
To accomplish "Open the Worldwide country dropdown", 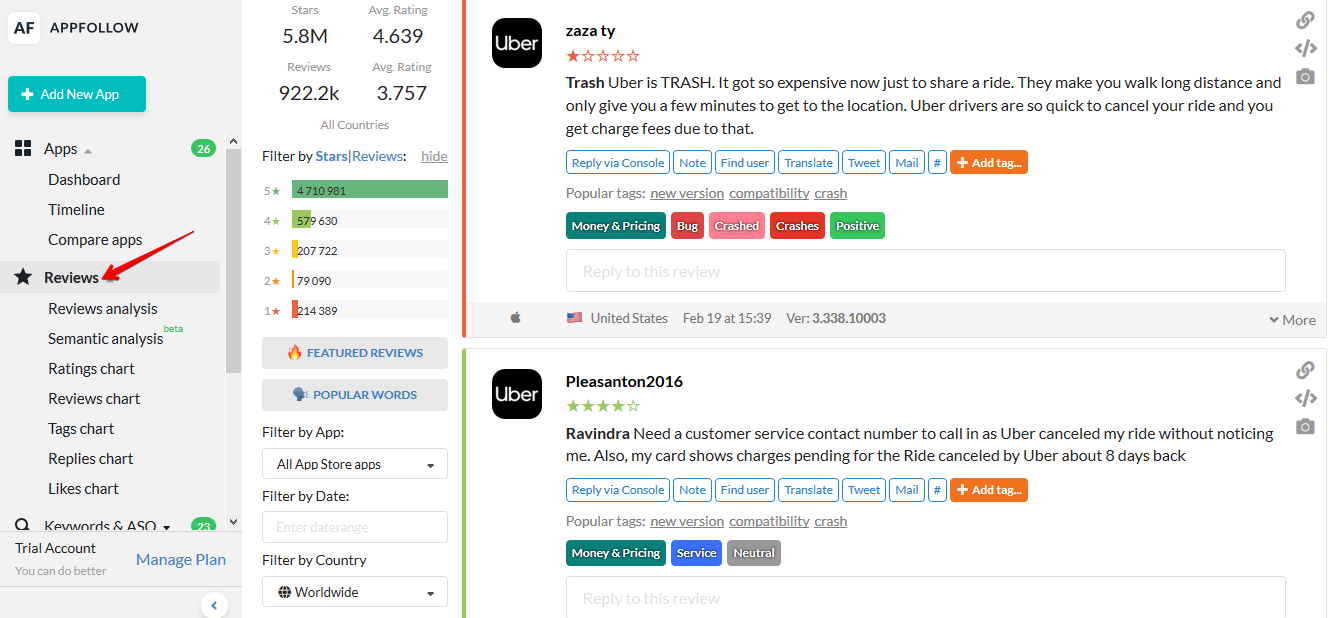I will tap(355, 592).
